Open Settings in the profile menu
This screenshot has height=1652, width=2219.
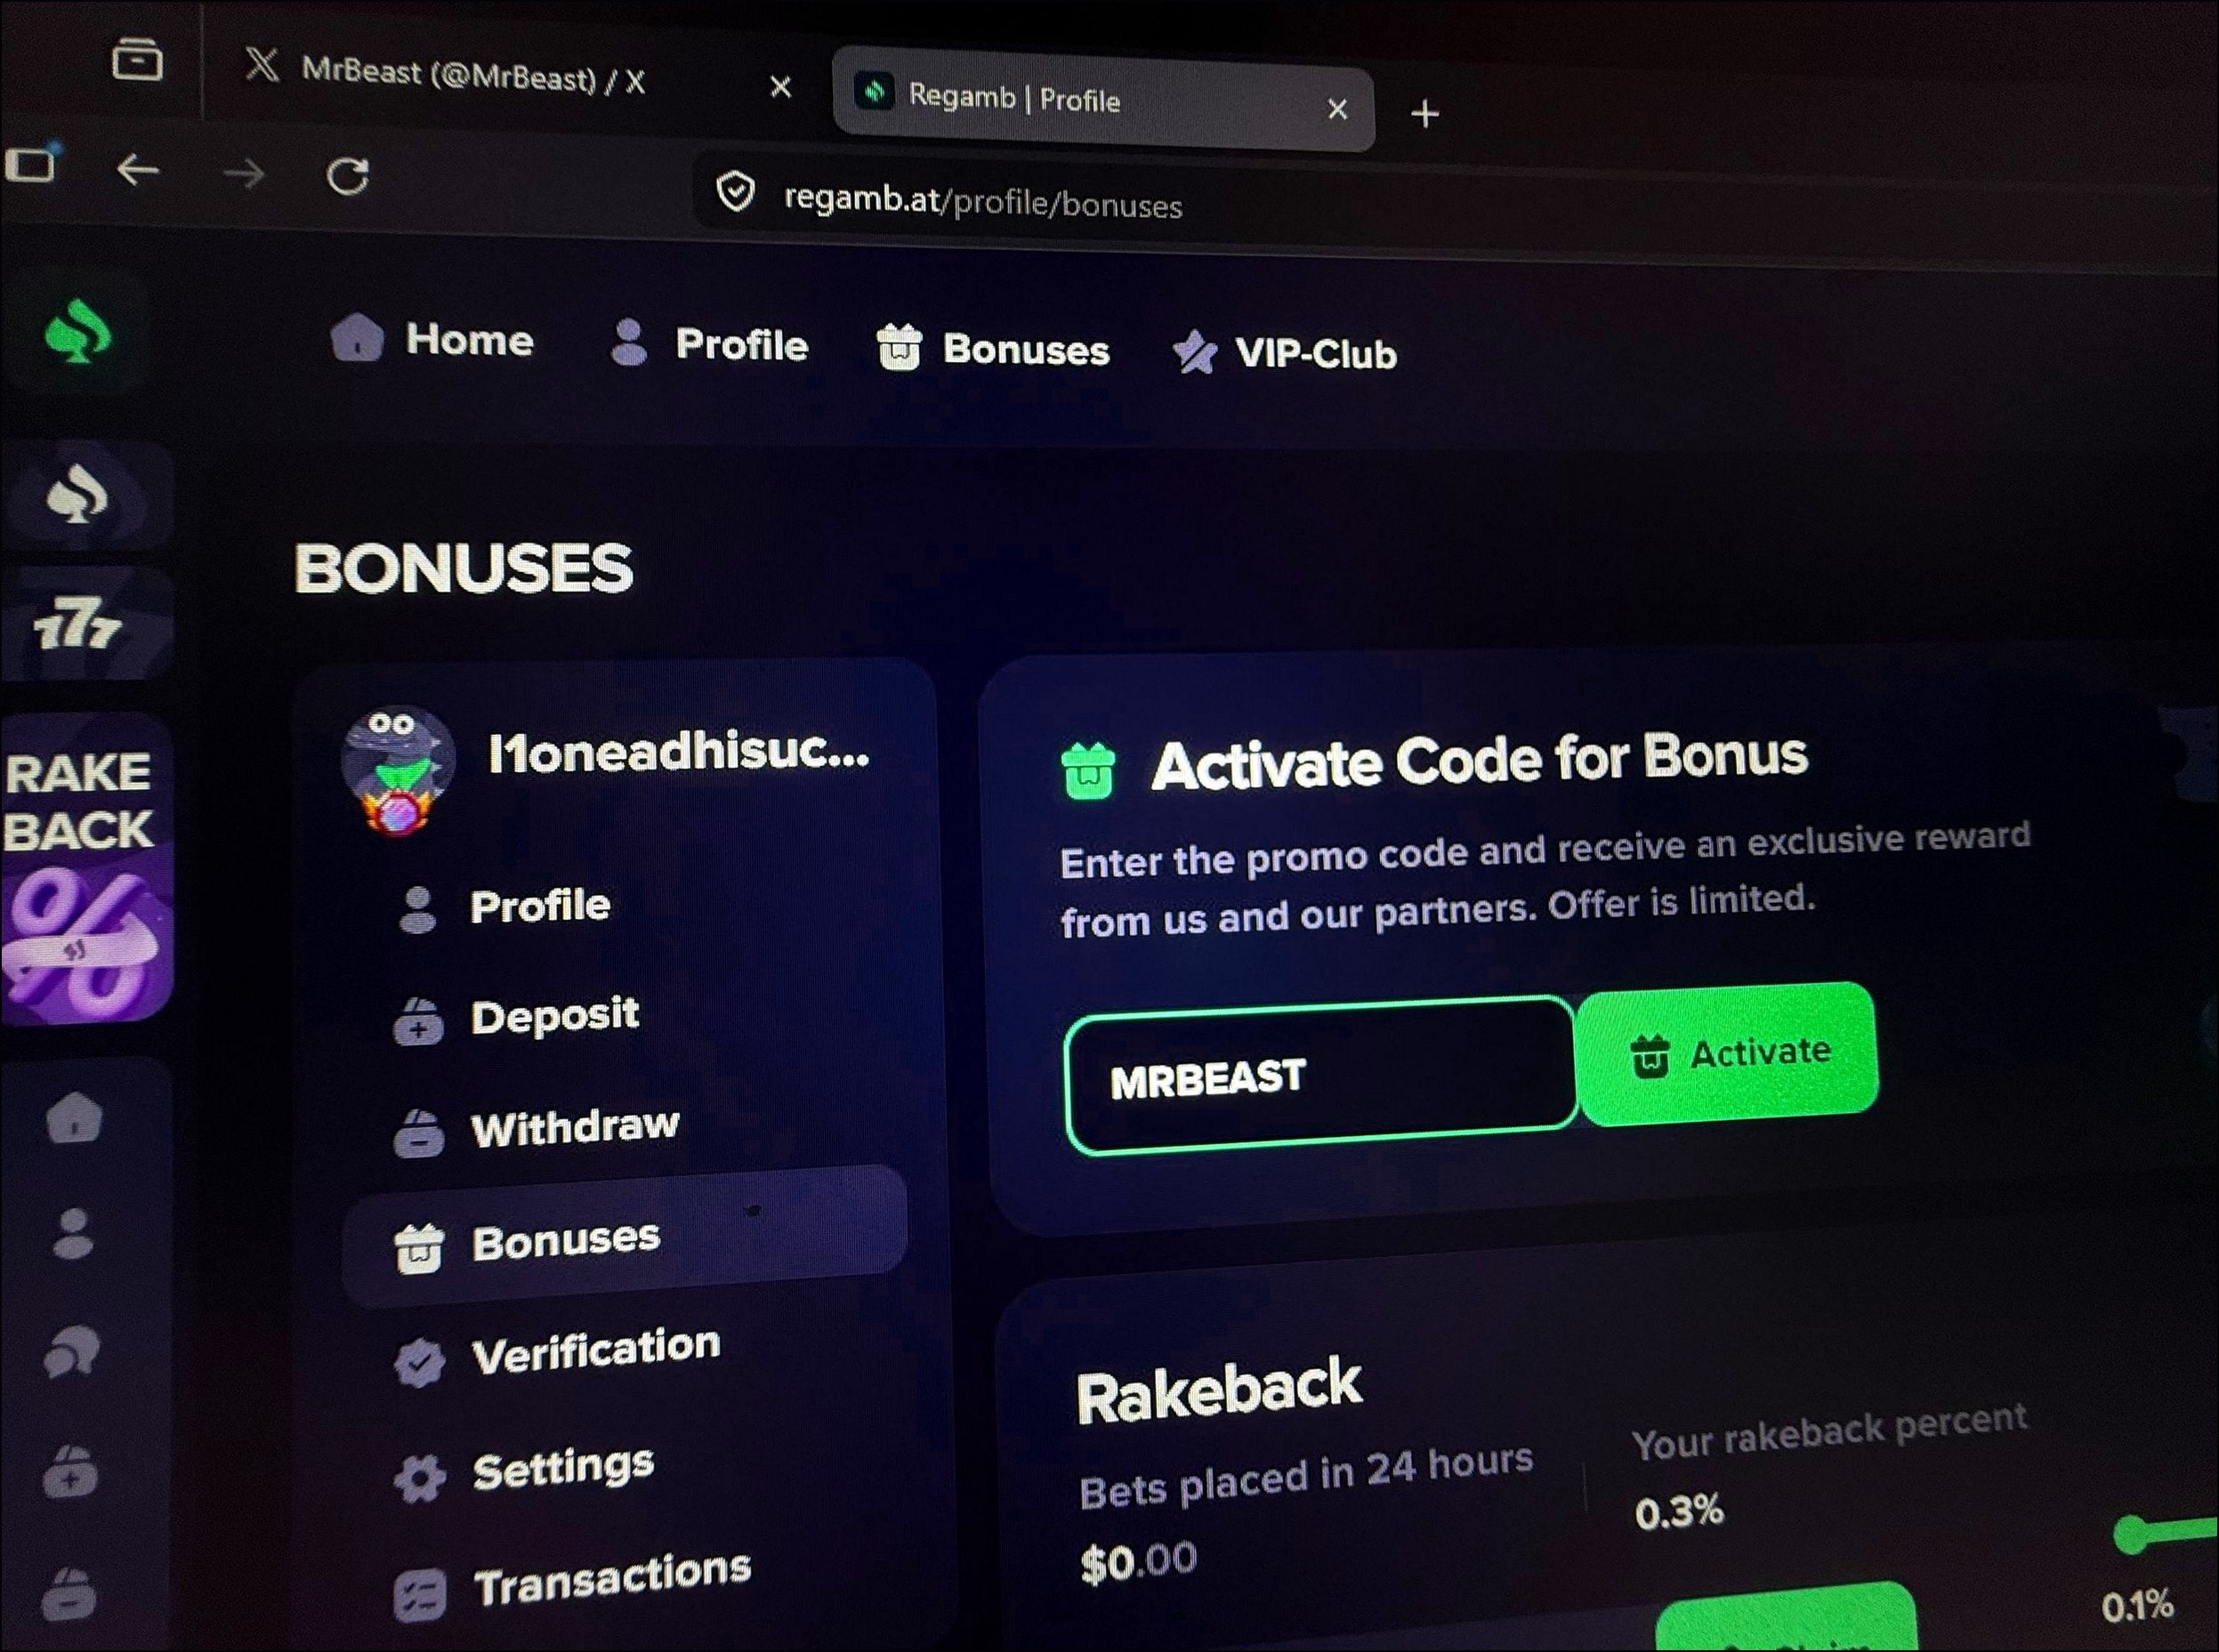point(524,1471)
